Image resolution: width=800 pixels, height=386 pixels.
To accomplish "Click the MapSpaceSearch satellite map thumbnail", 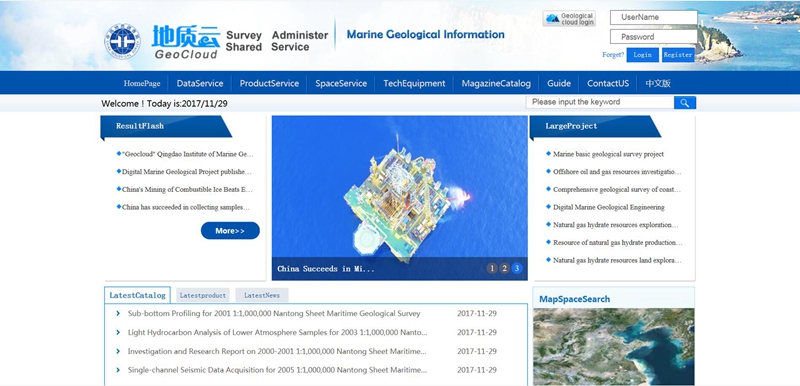I will (614, 346).
